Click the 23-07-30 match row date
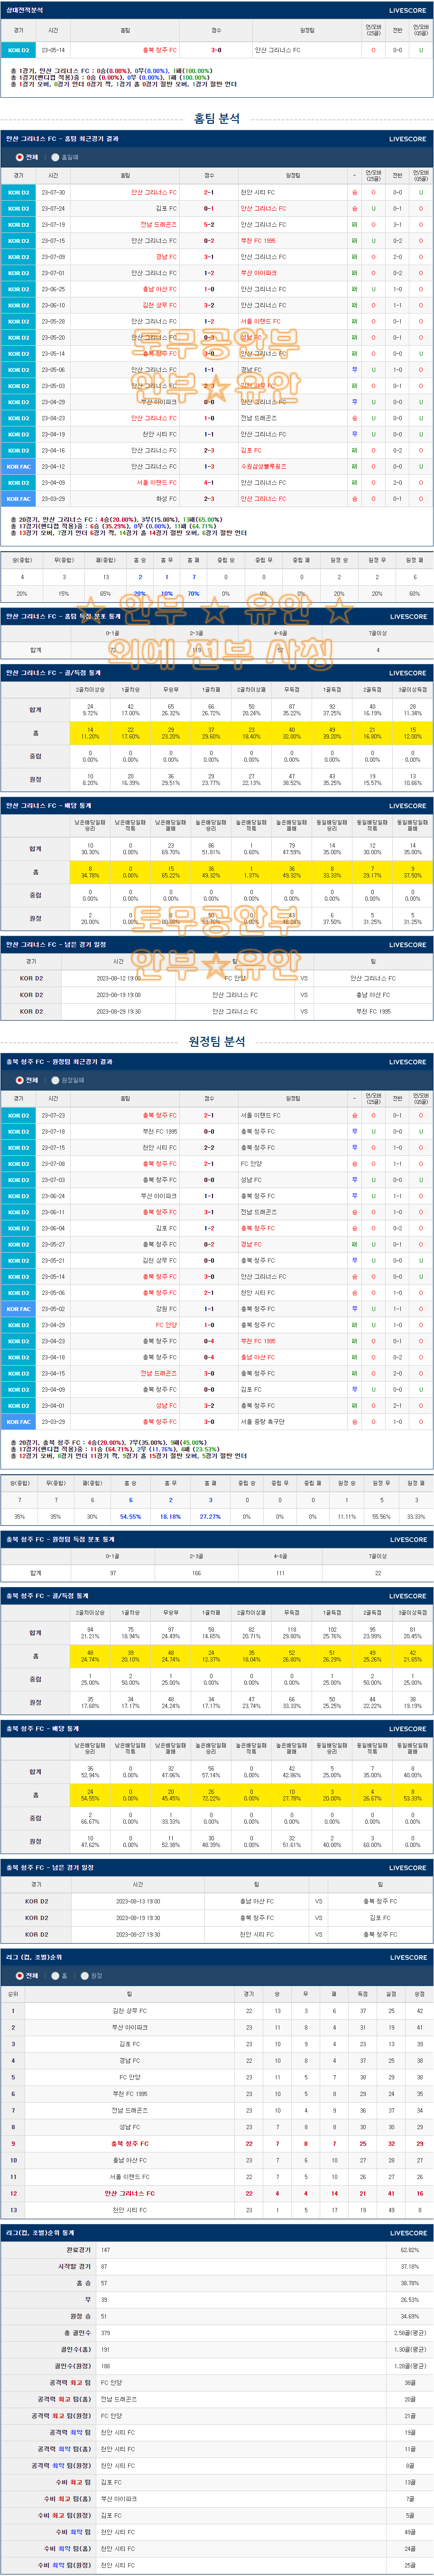The image size is (434, 2576). tap(53, 193)
